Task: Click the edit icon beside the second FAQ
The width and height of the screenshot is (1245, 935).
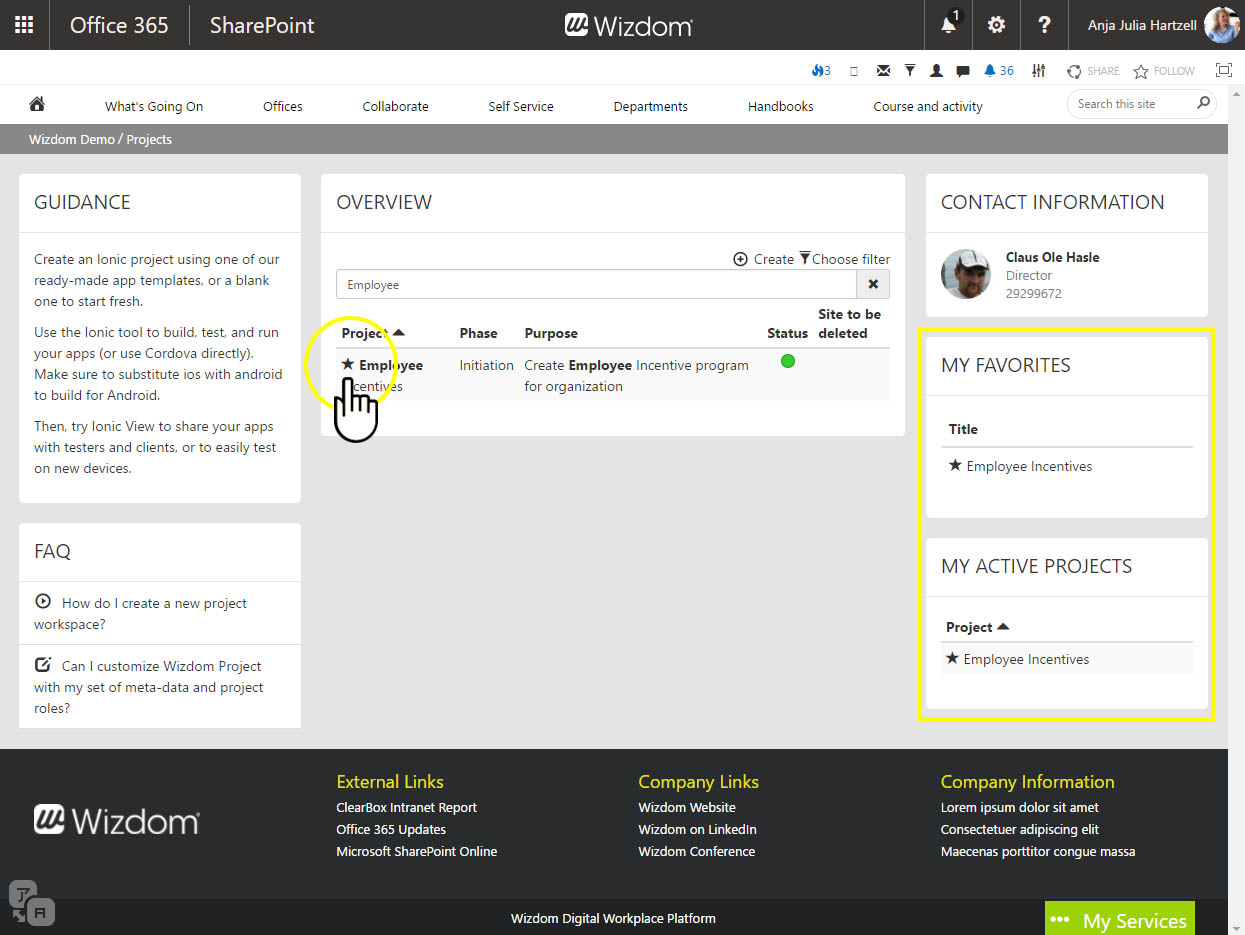Action: tap(43, 664)
